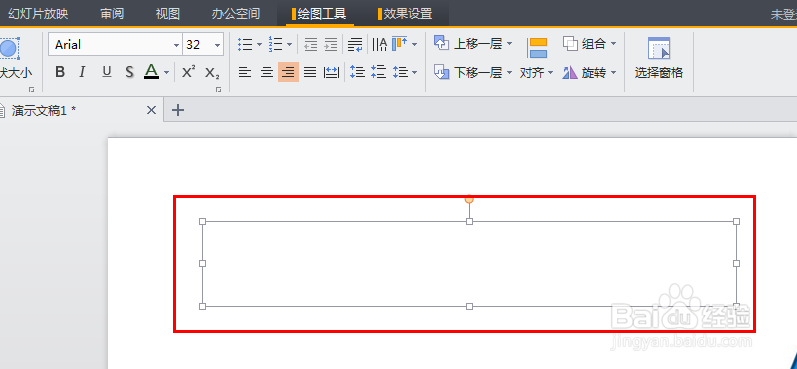The image size is (797, 369).
Task: Click the text direction icon
Action: (379, 45)
